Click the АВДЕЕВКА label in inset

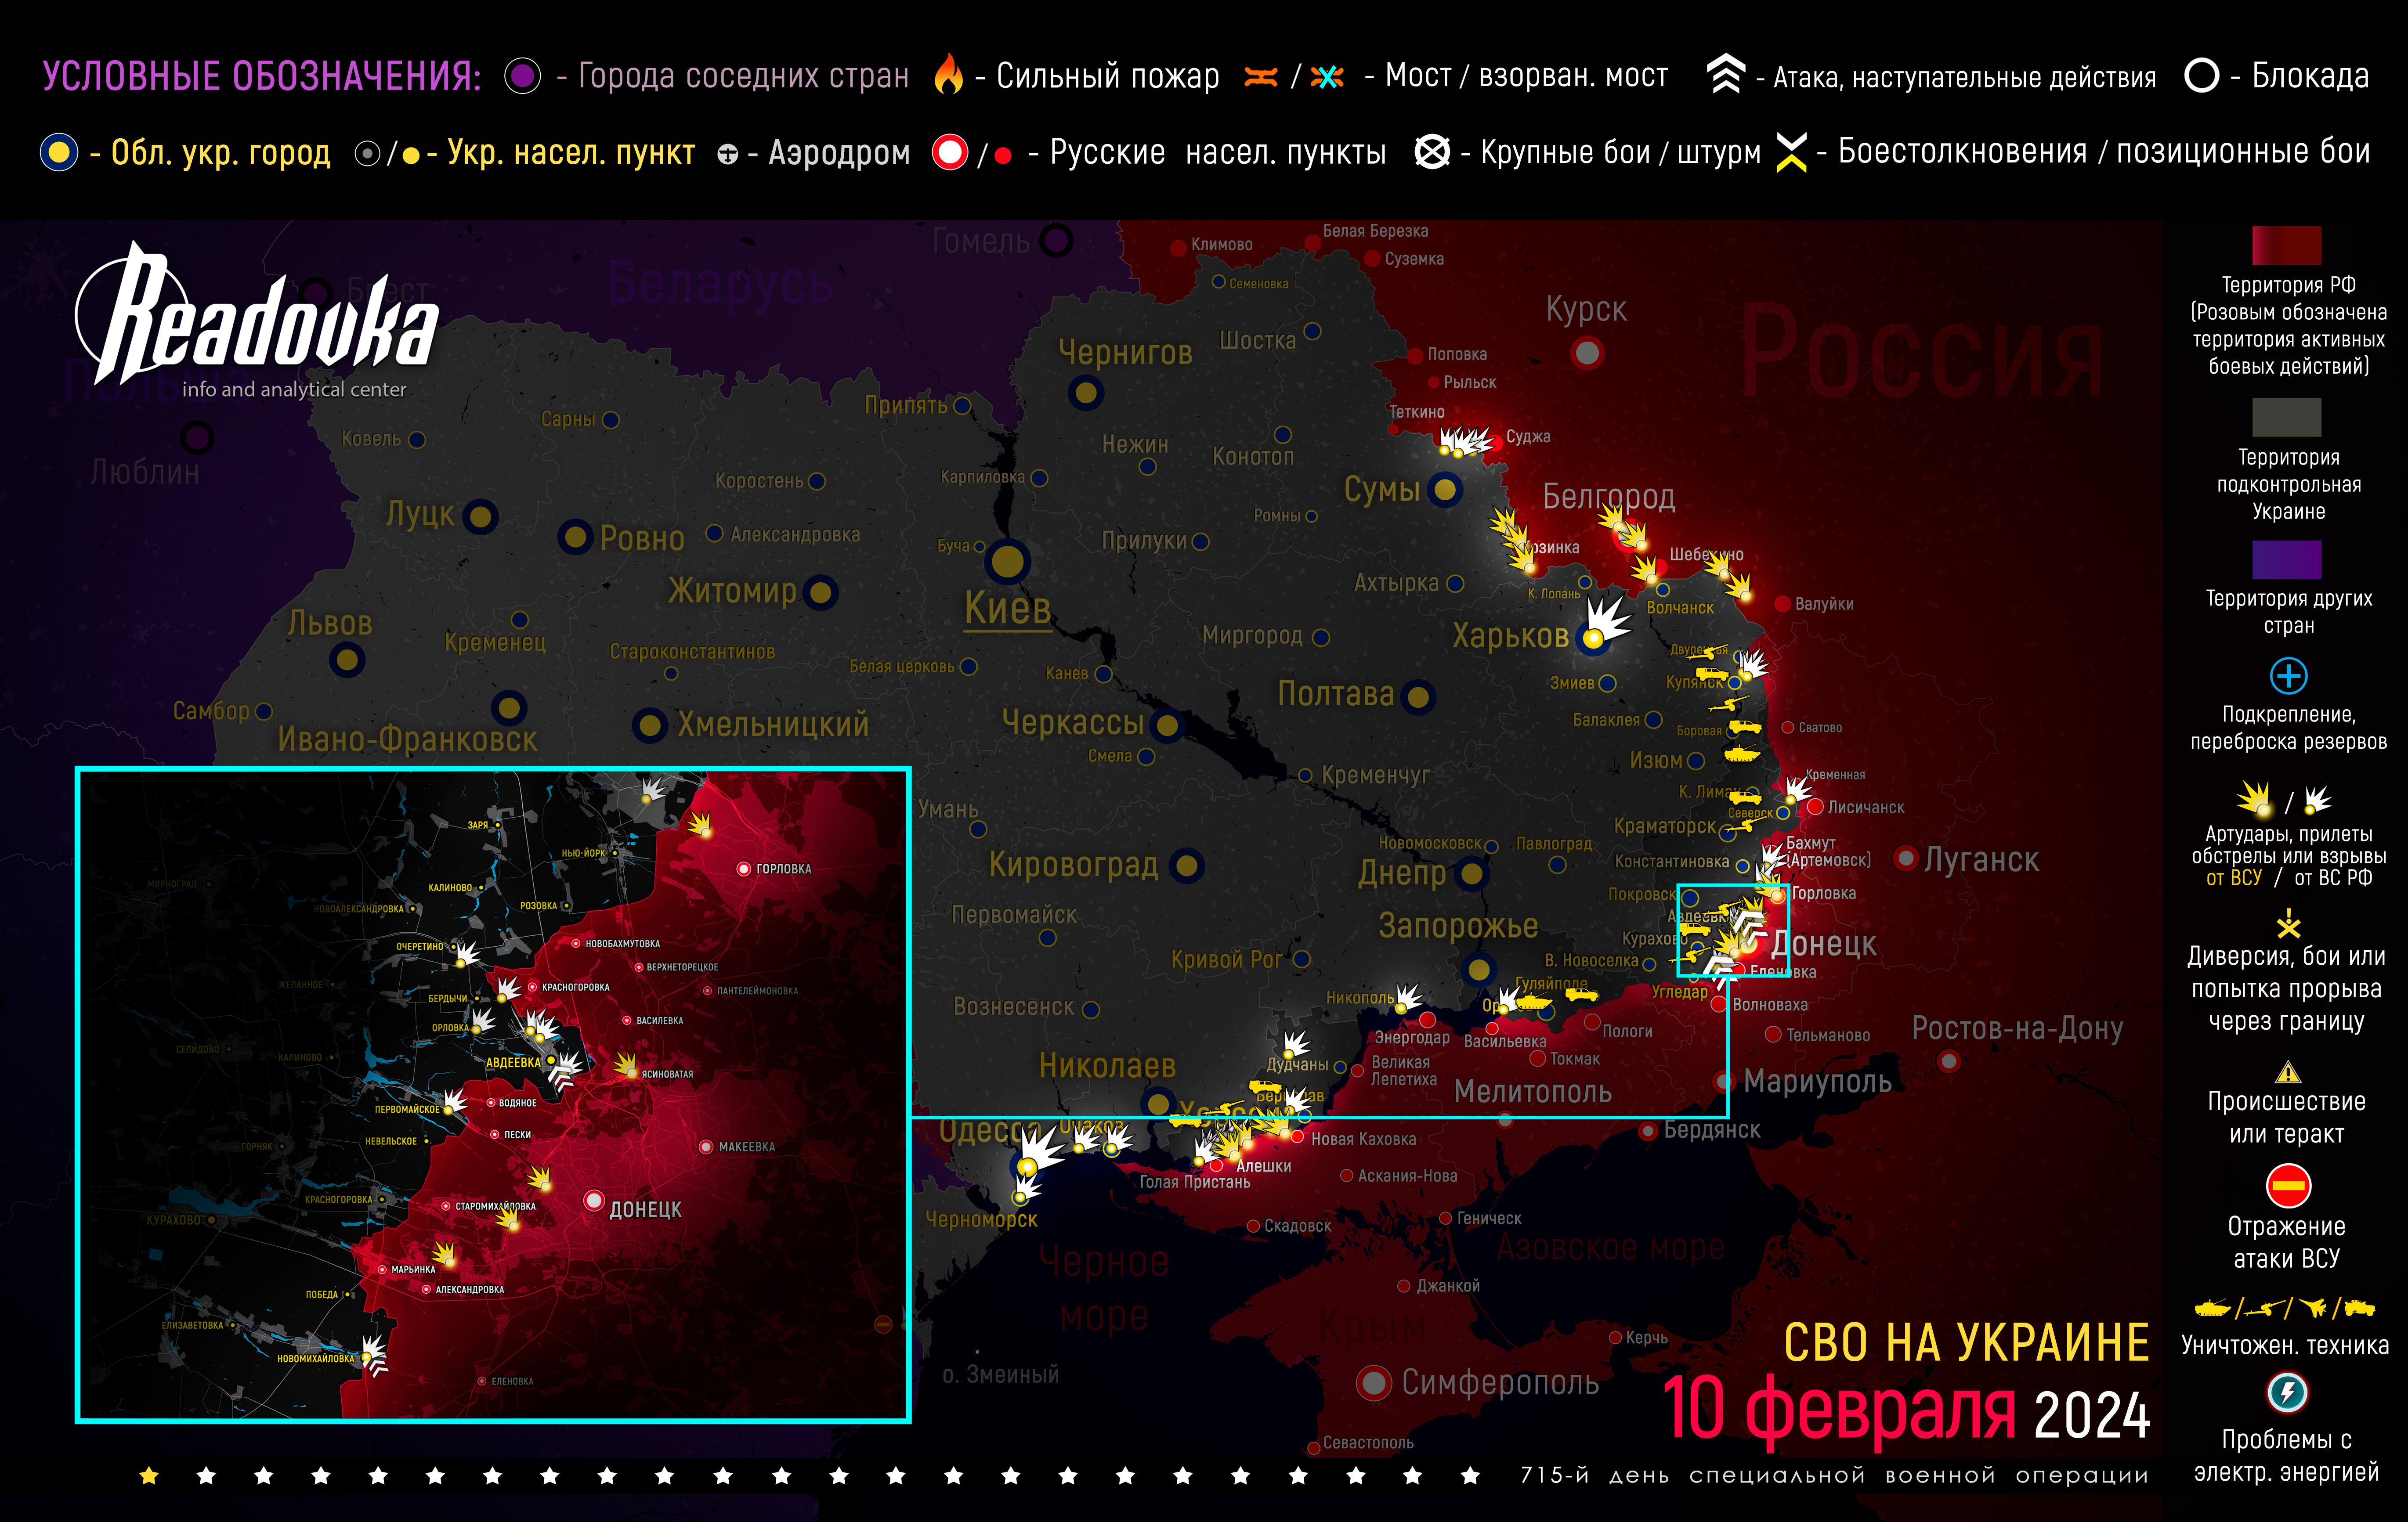point(513,1062)
